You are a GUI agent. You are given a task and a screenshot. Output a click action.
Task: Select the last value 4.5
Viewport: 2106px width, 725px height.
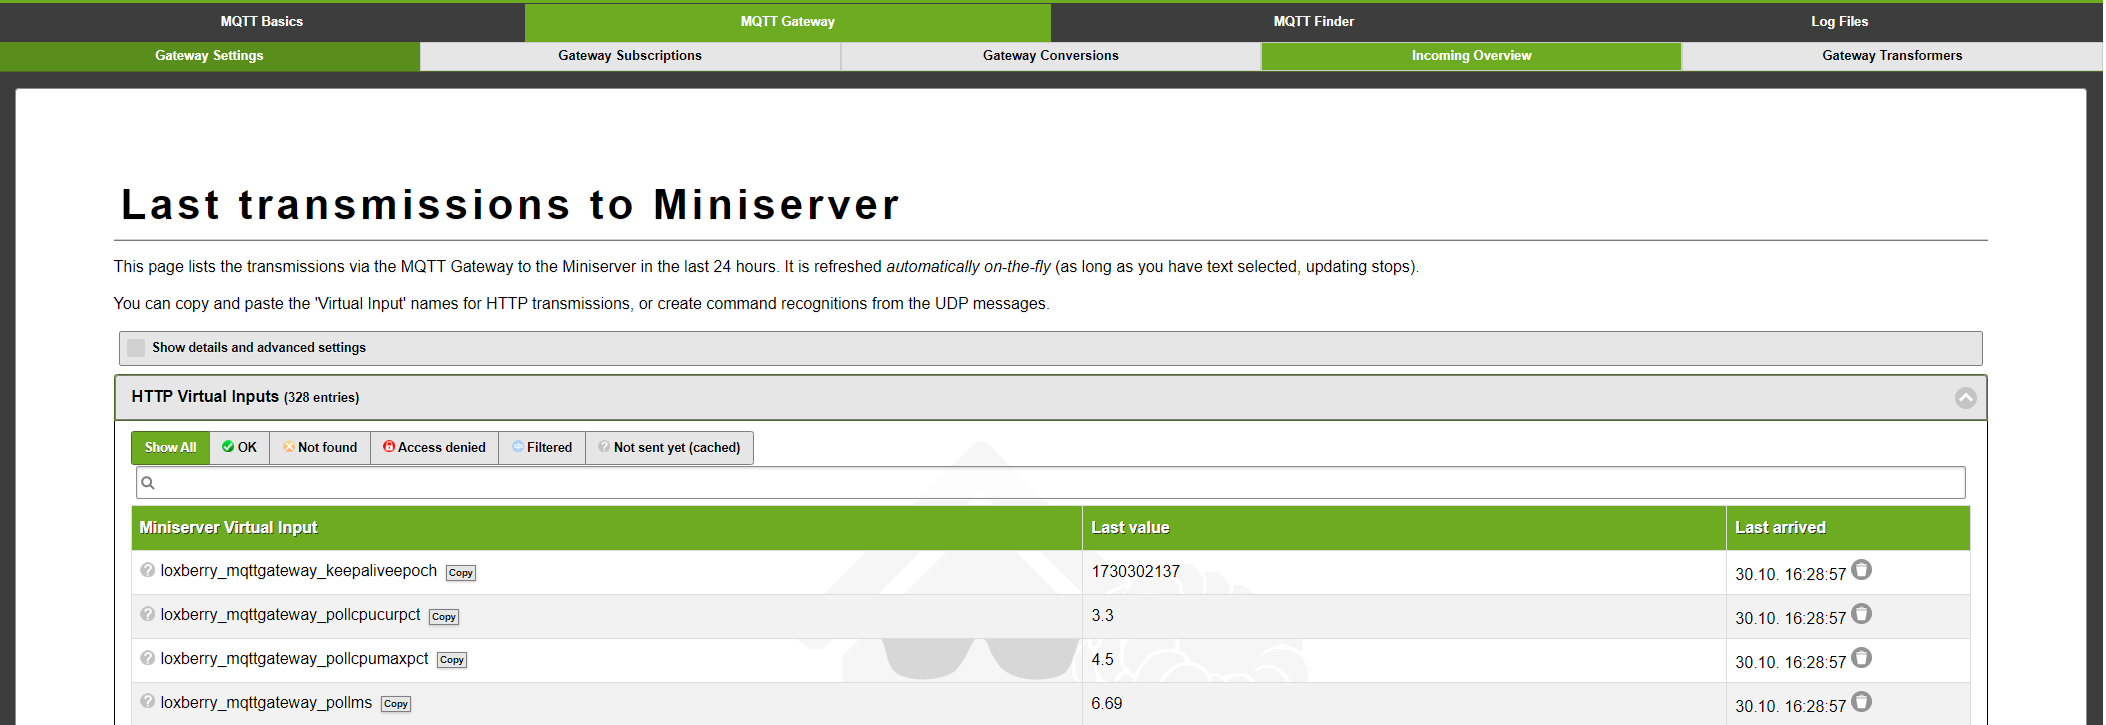[1102, 660]
